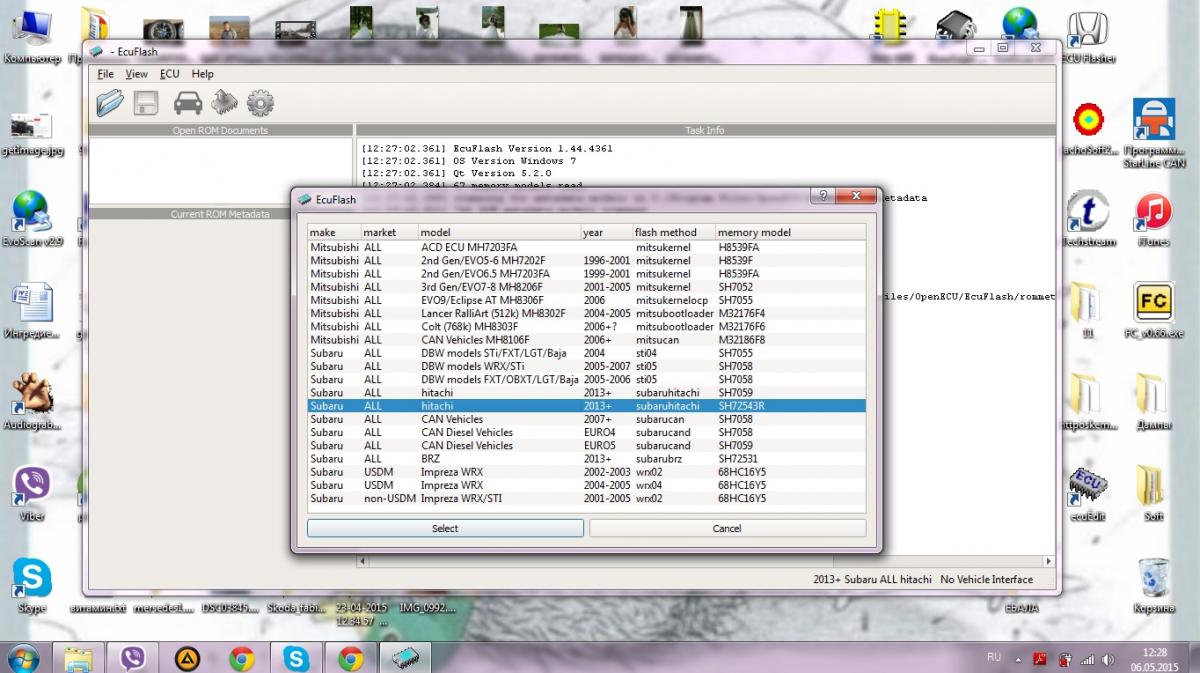Open the File menu
Viewport: 1200px width, 673px height.
pos(105,74)
